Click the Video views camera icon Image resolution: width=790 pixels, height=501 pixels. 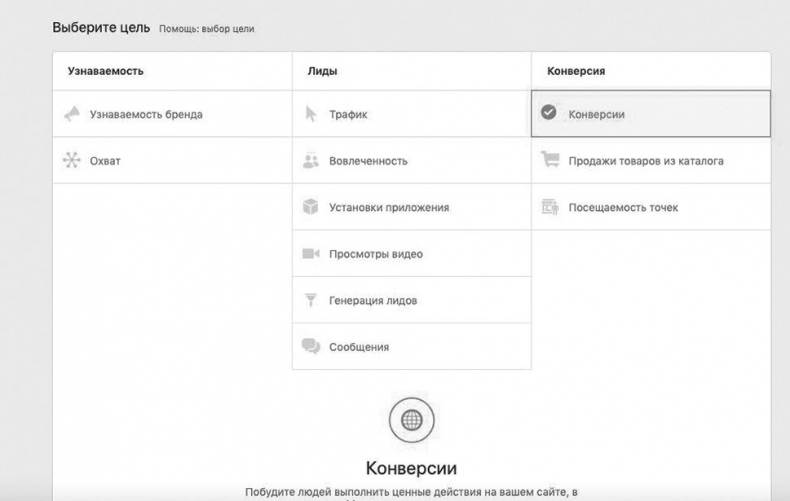(310, 254)
